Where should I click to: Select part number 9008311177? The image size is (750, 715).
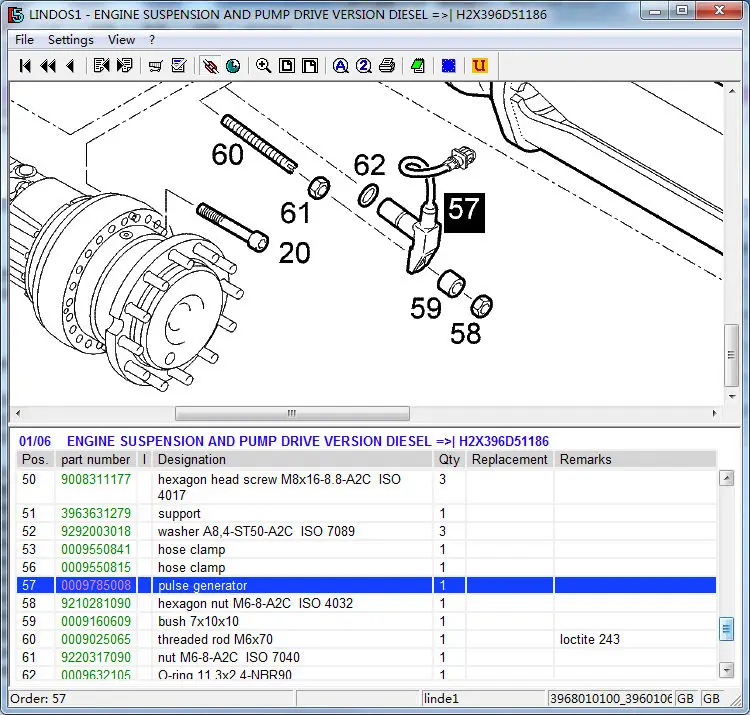[x=96, y=479]
